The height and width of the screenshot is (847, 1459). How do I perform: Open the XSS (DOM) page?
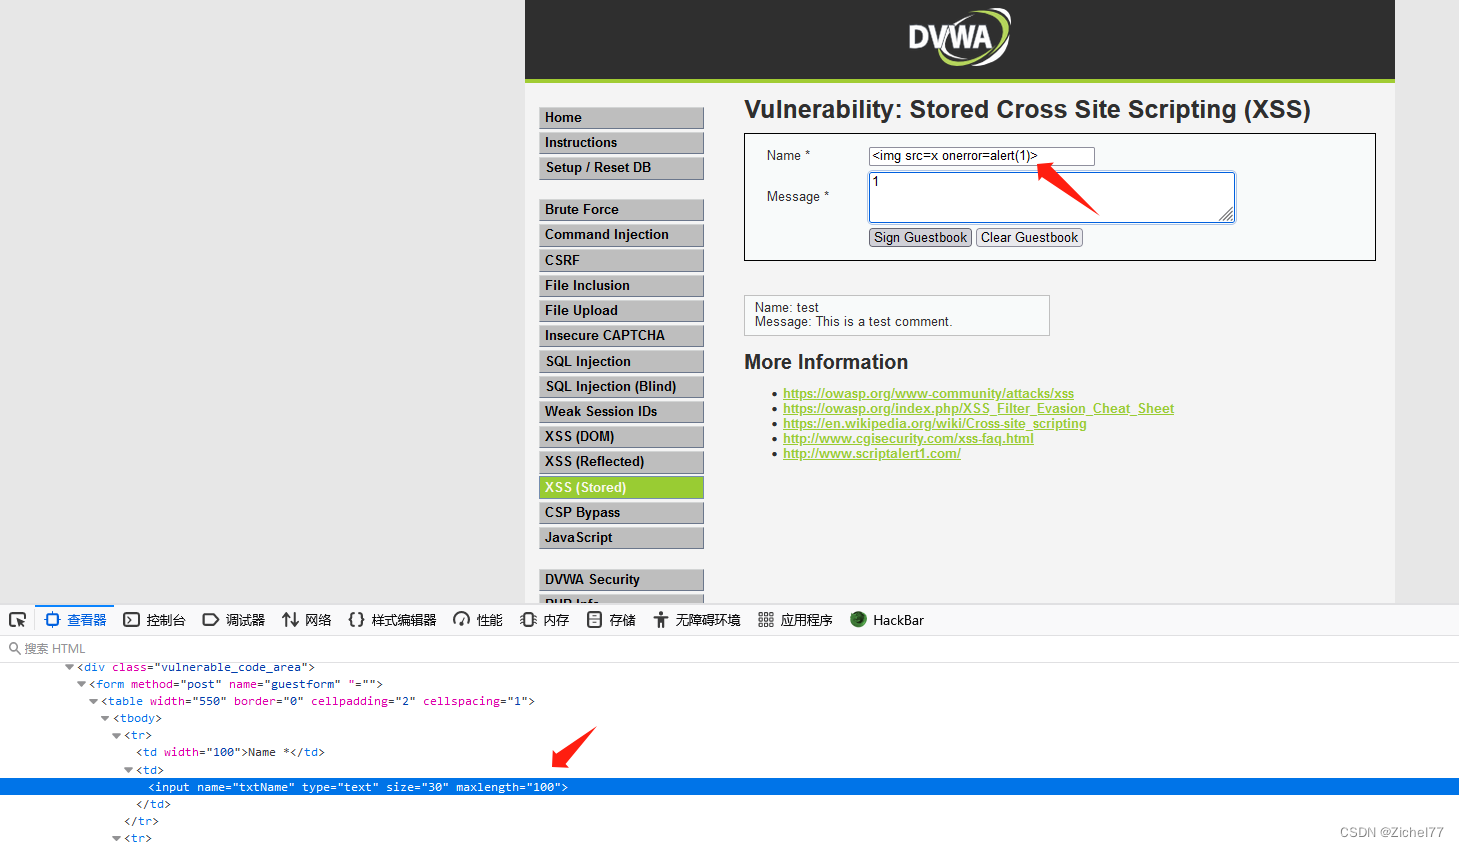pos(621,436)
